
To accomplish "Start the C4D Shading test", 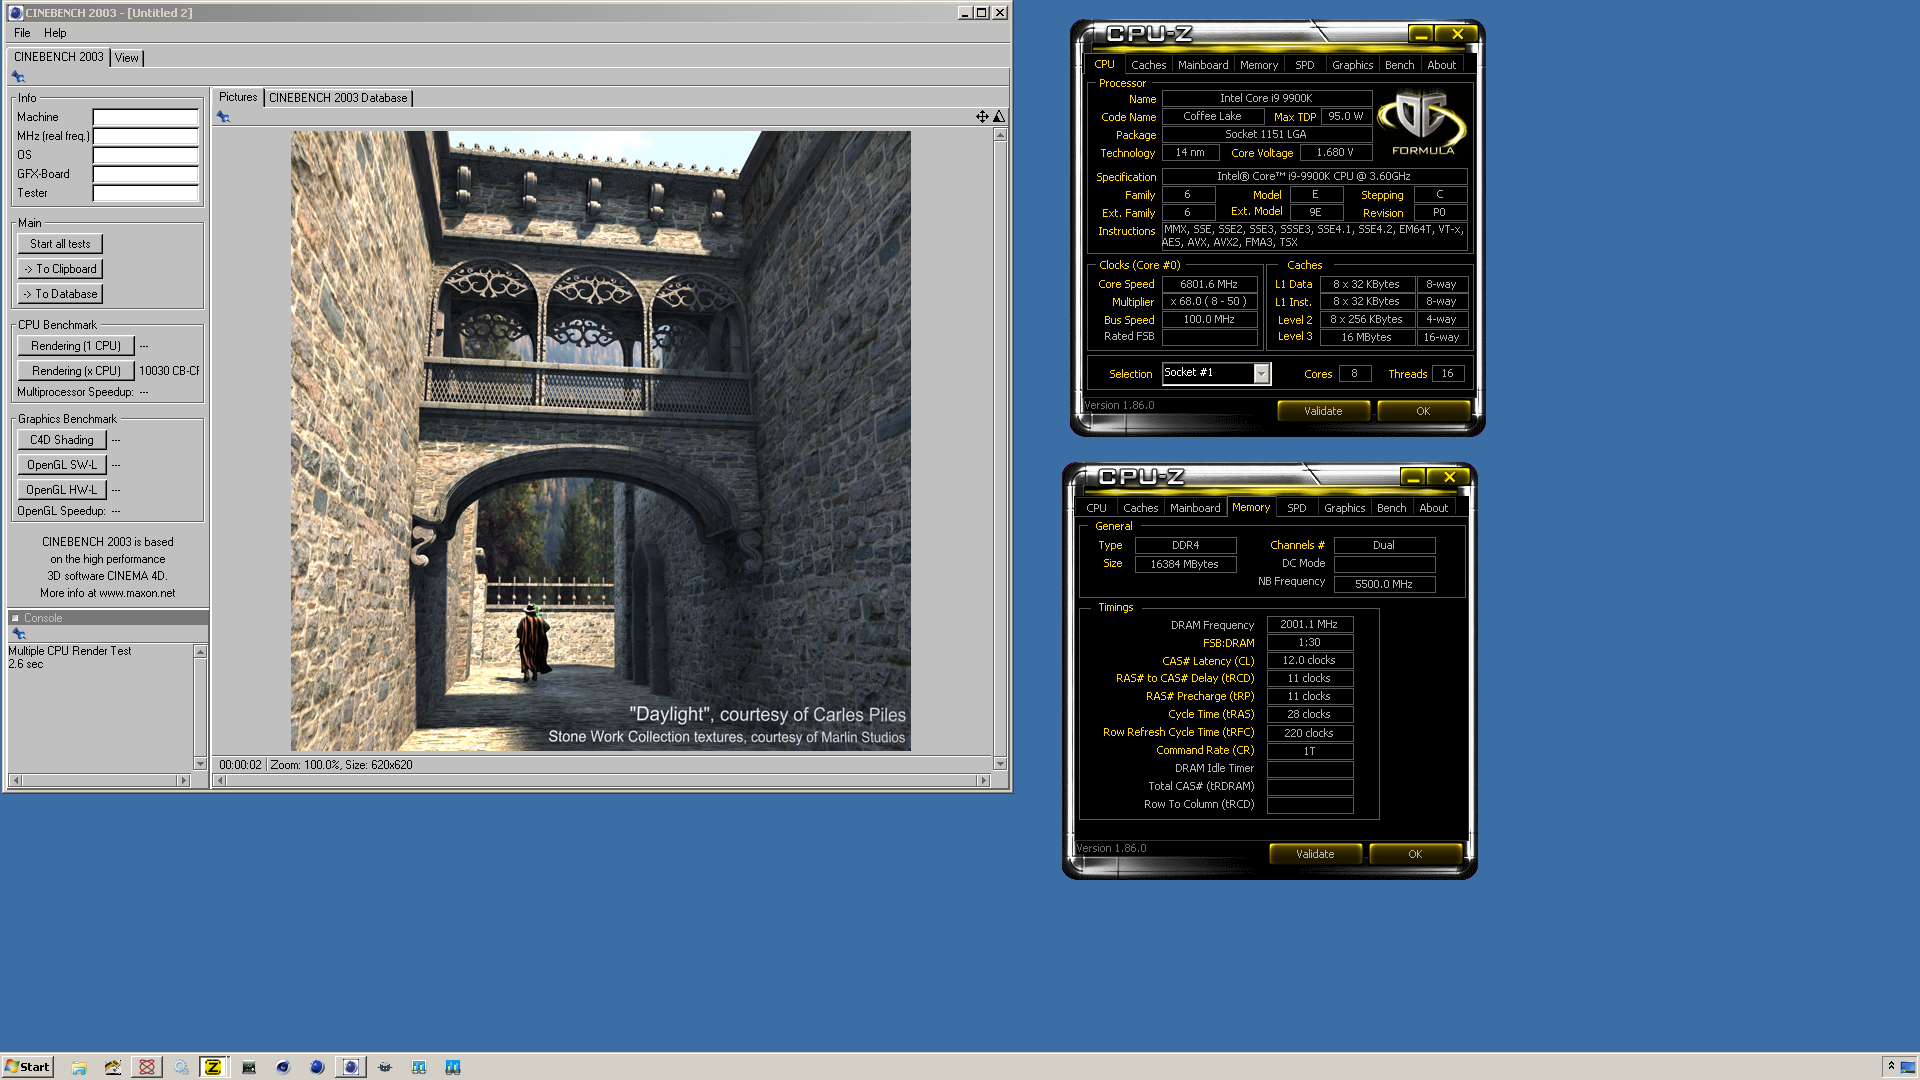I will point(62,440).
